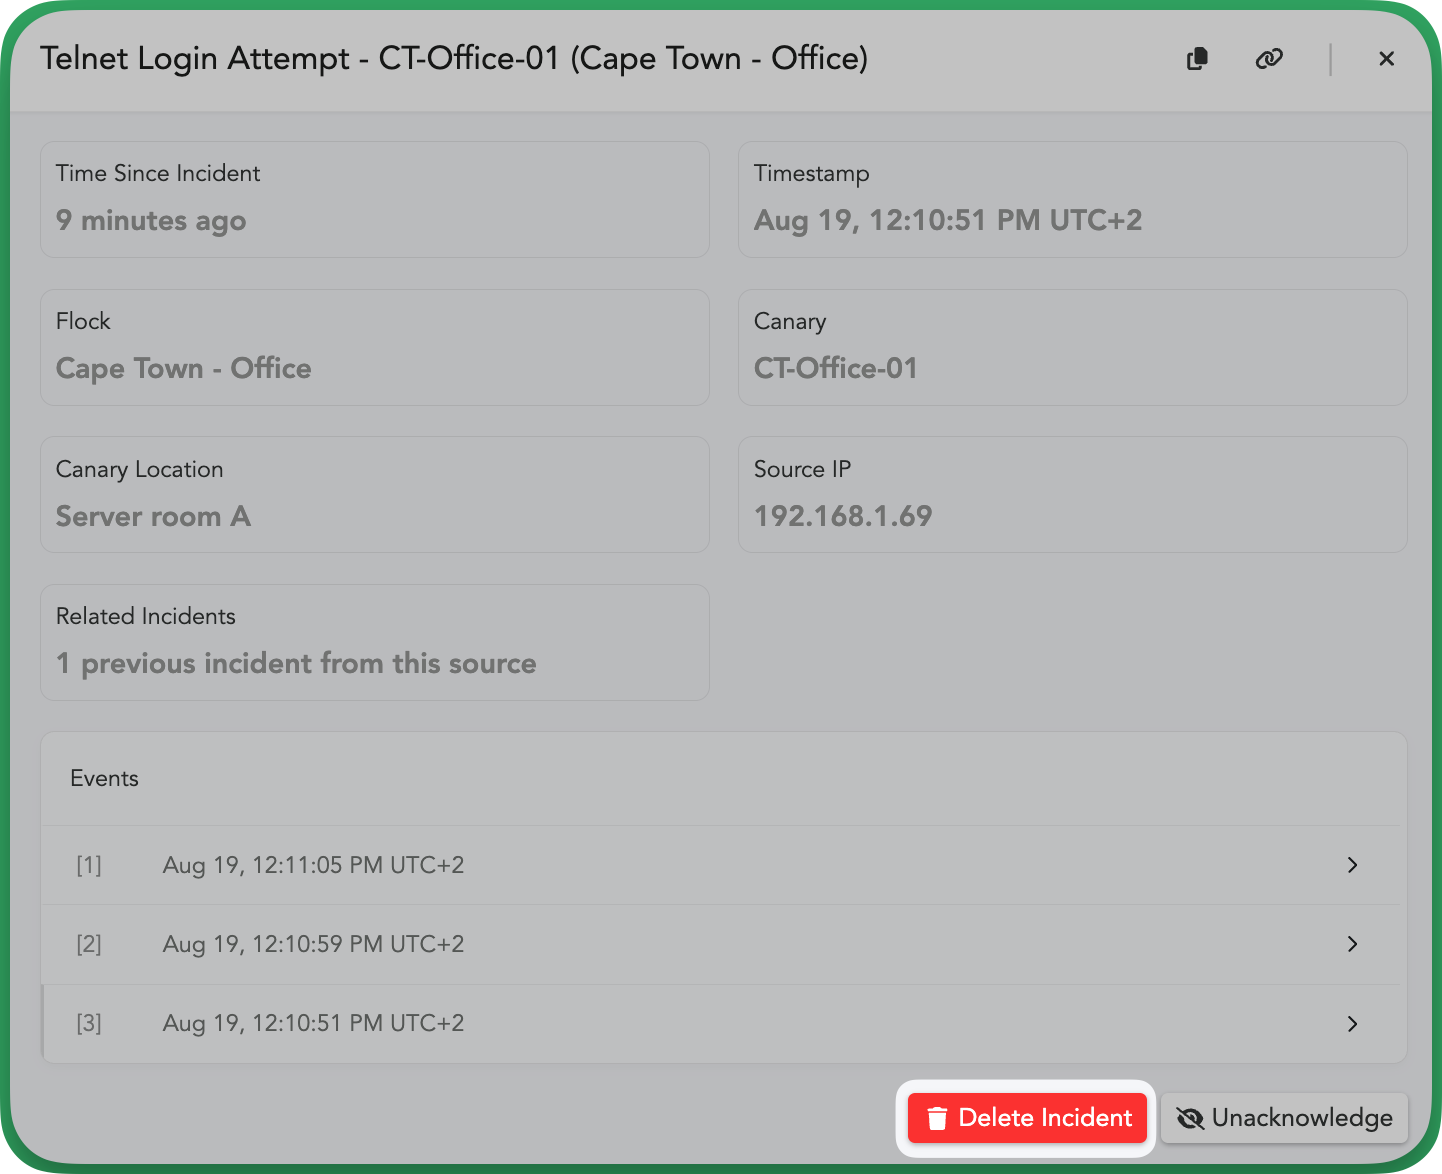Click the Source IP 192.168.1.69 value

843,516
